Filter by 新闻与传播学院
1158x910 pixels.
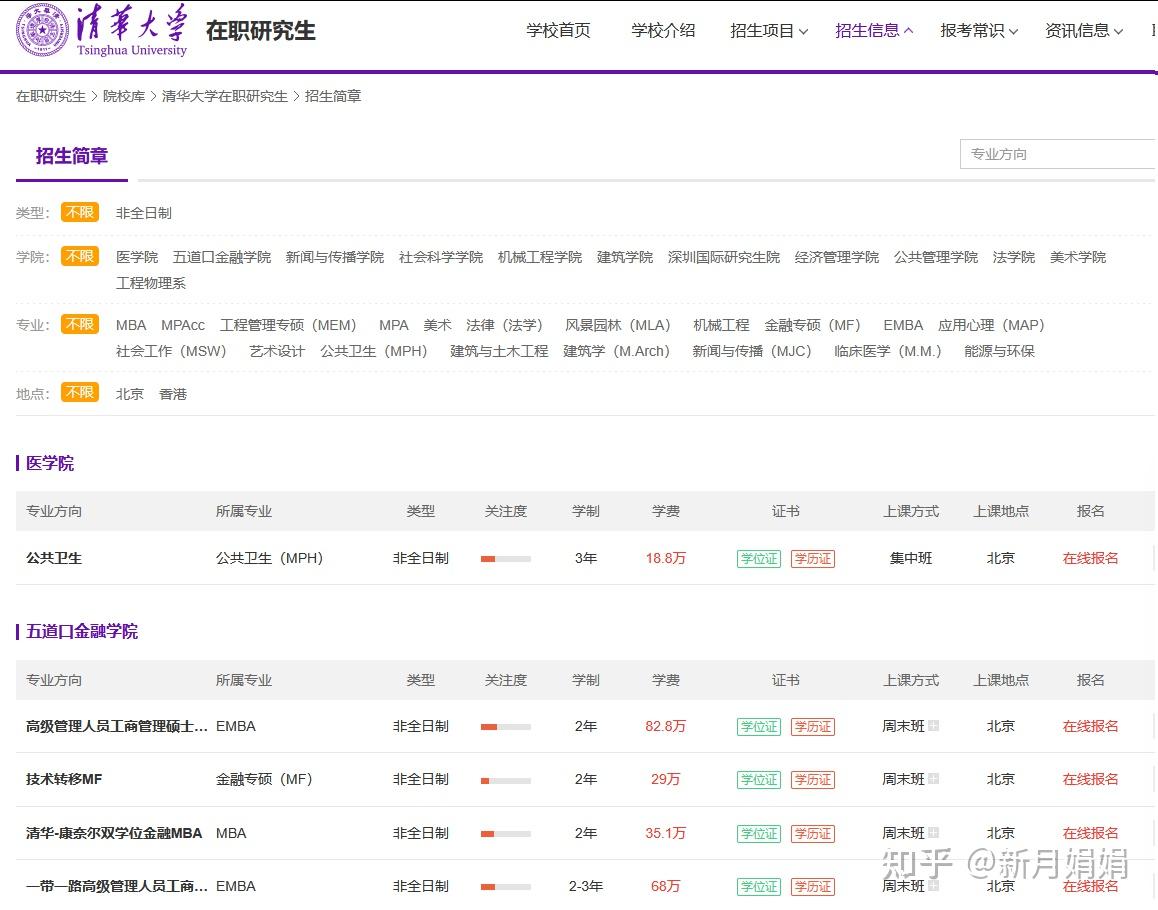pyautogui.click(x=335, y=257)
